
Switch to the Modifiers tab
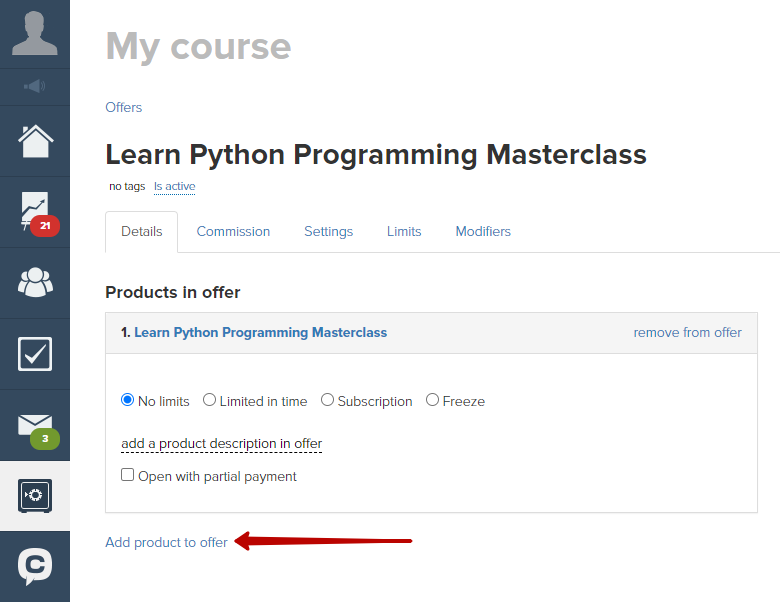point(483,231)
